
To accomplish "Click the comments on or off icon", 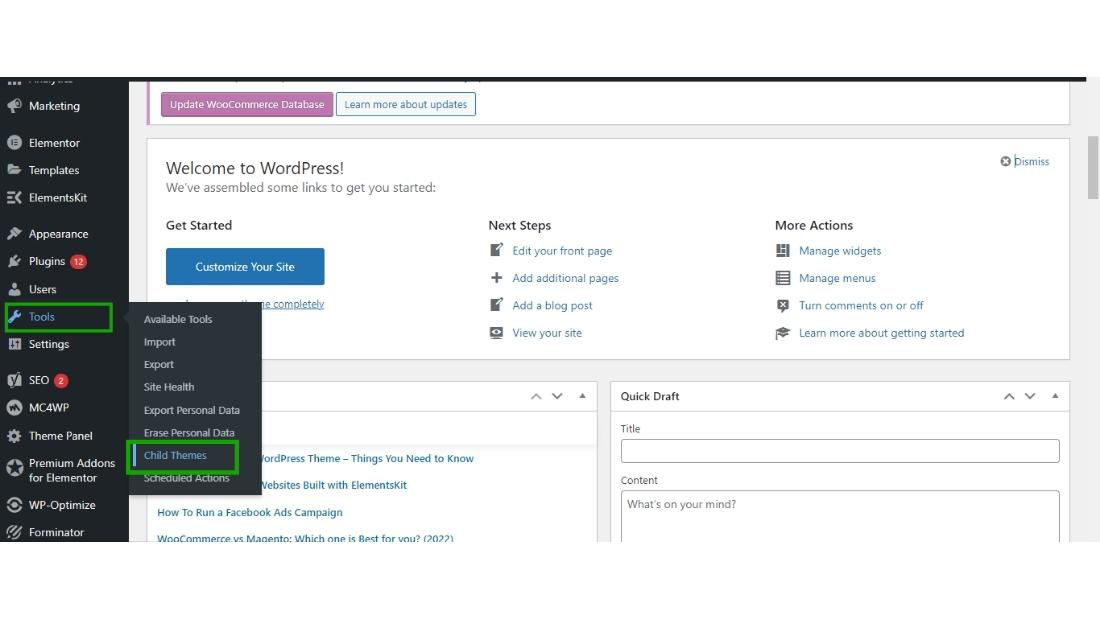I will pyautogui.click(x=783, y=305).
